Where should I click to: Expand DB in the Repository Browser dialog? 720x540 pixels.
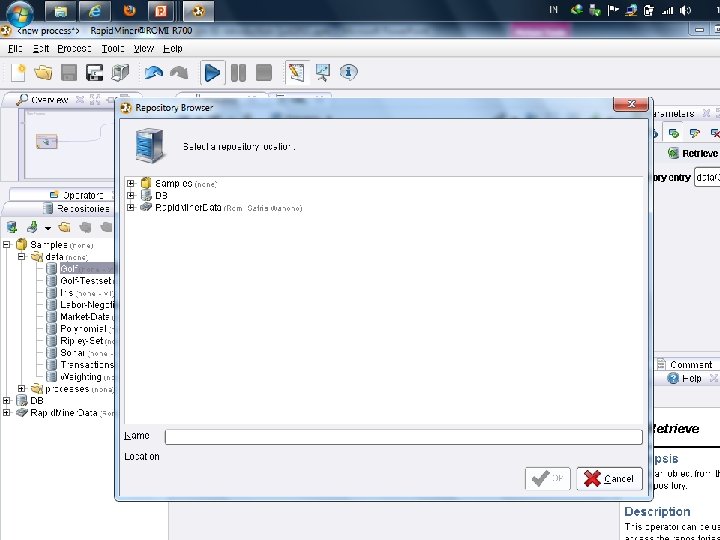tap(131, 196)
